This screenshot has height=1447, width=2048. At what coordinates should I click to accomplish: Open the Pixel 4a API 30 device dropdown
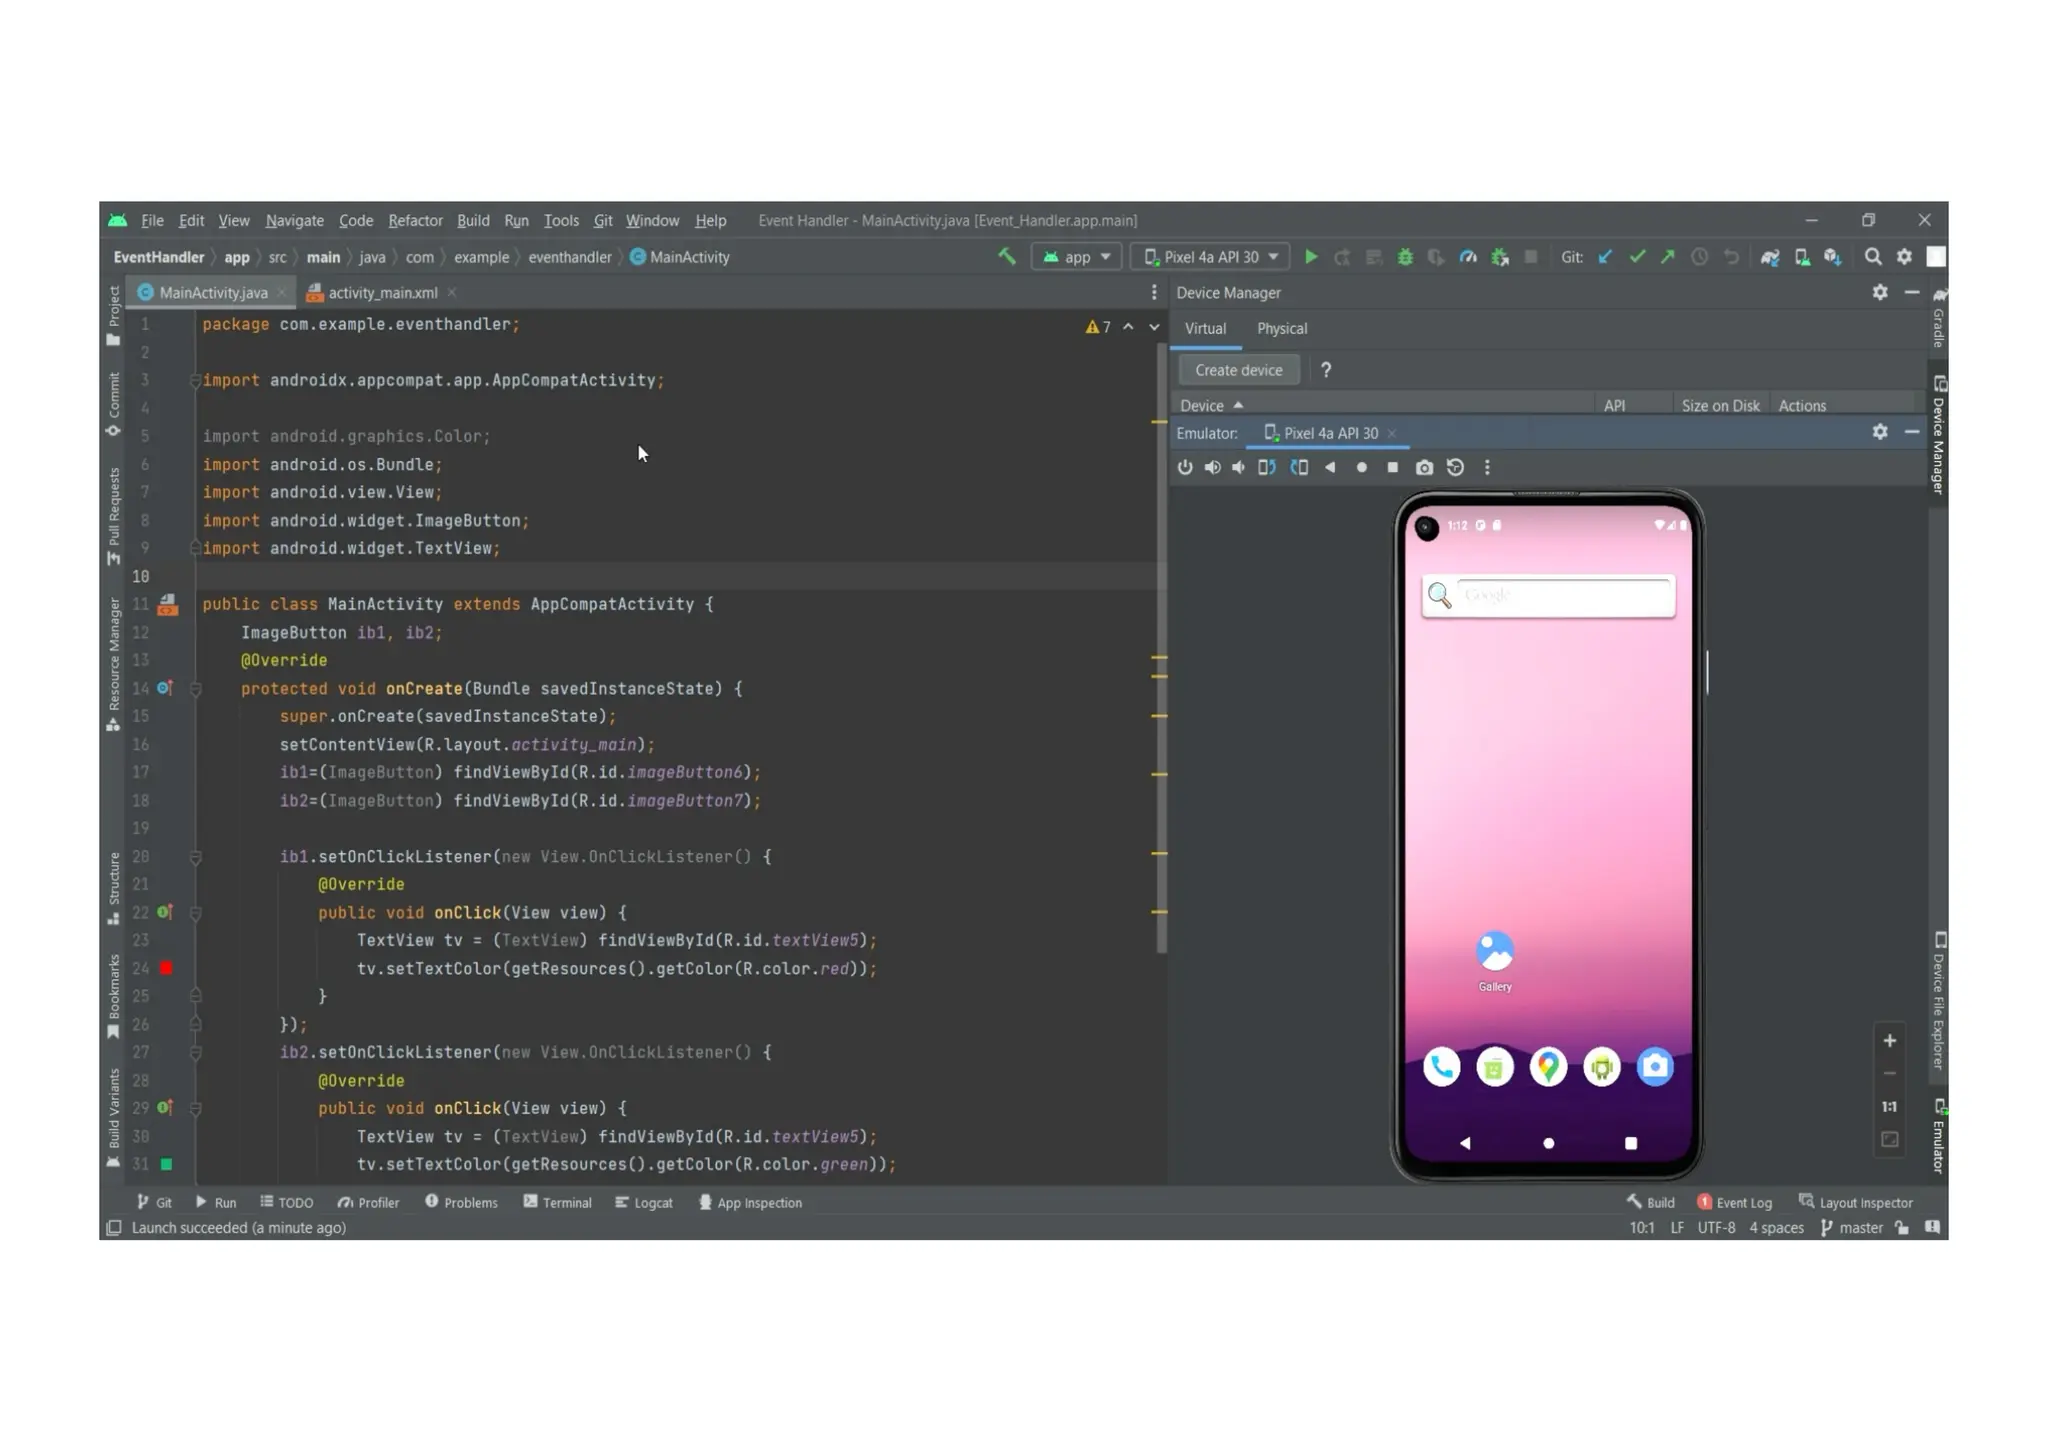[x=1211, y=257]
